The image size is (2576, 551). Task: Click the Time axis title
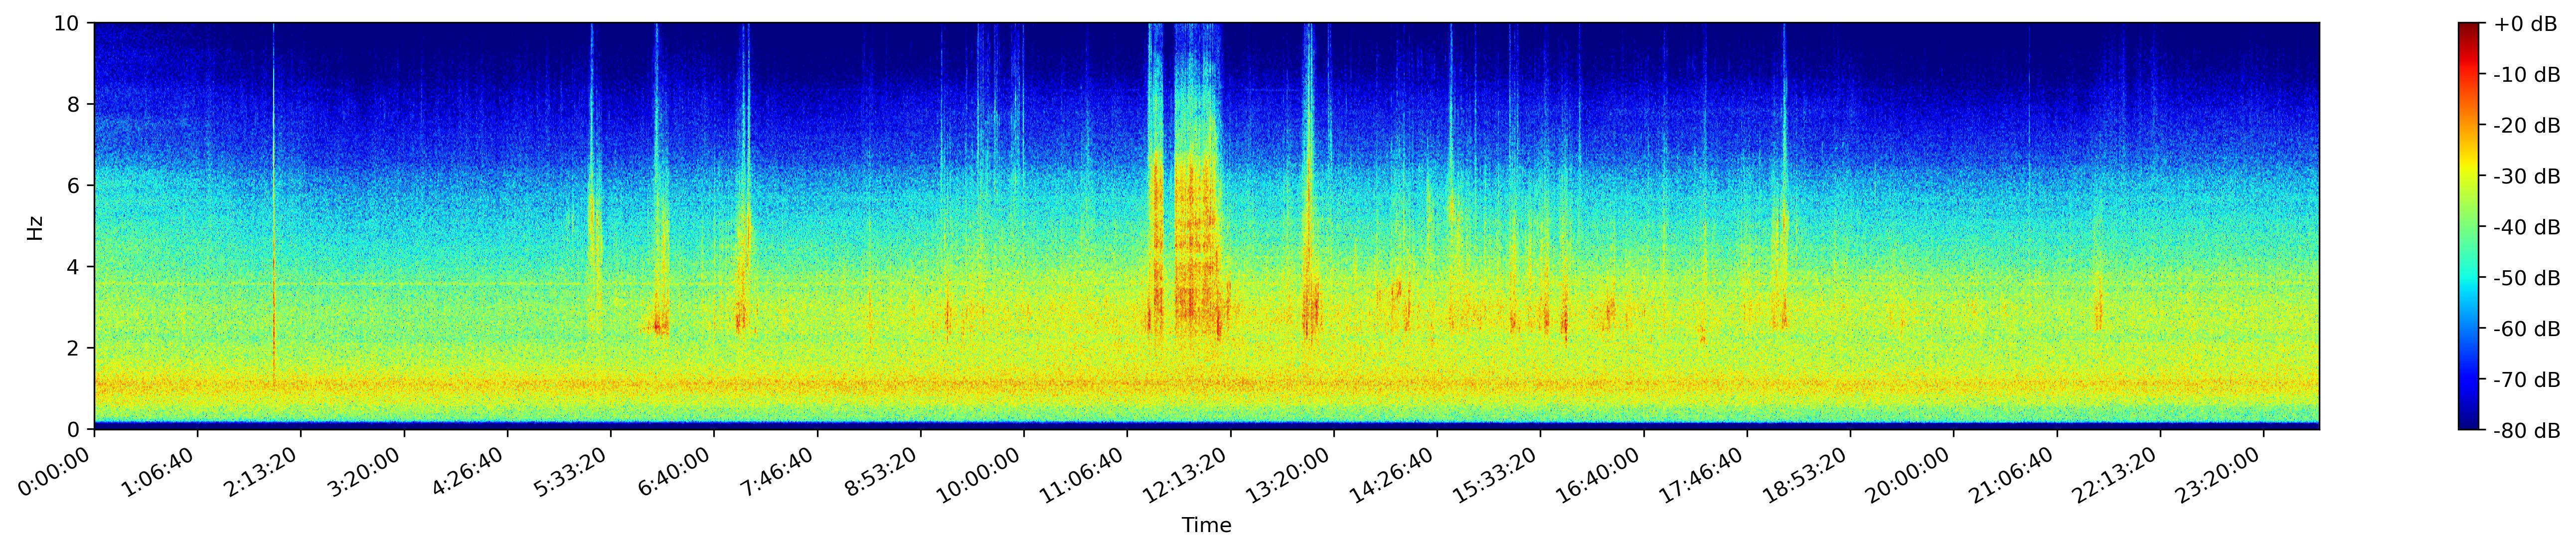(1206, 525)
